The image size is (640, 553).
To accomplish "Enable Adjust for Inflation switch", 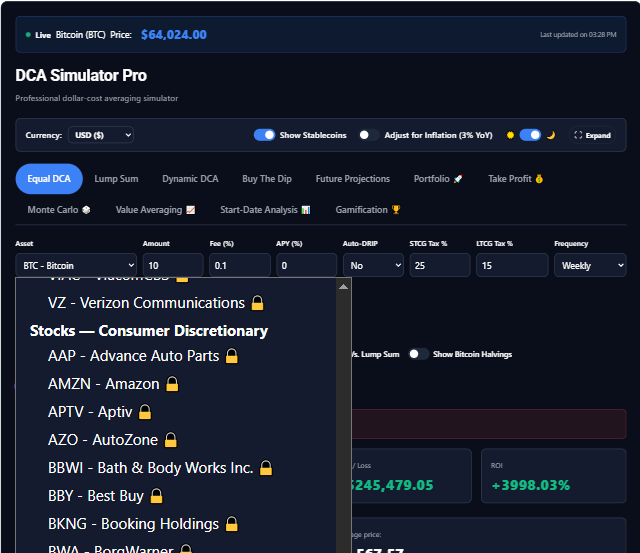I will click(369, 135).
